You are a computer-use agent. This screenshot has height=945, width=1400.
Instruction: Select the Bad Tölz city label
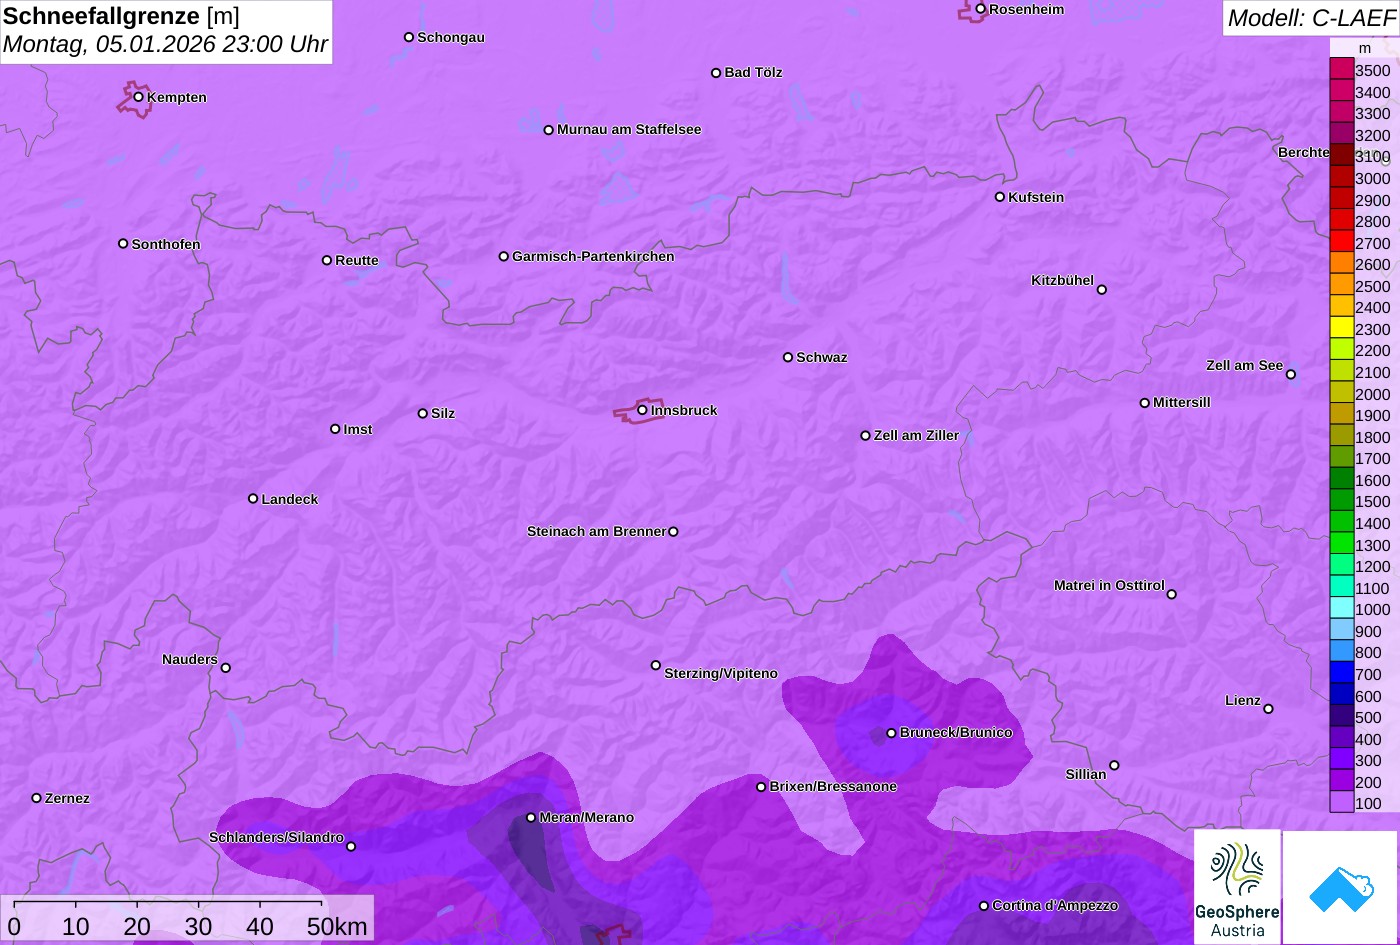coord(753,73)
